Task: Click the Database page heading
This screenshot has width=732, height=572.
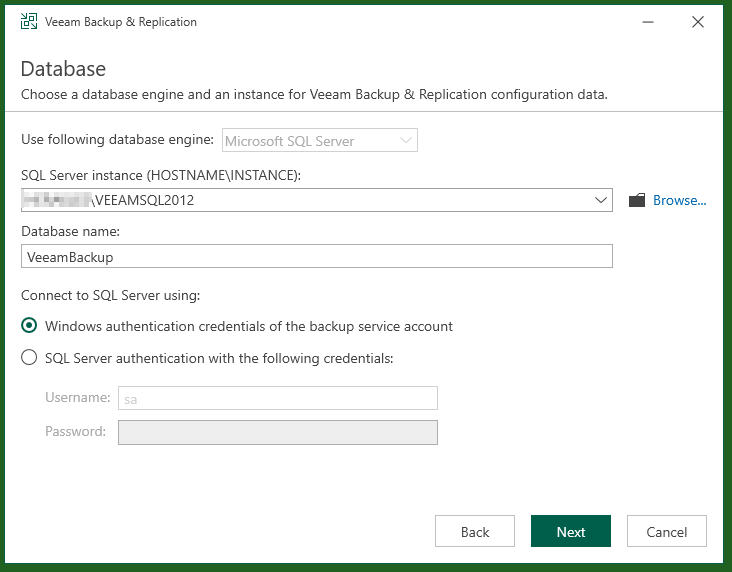Action: click(x=63, y=69)
